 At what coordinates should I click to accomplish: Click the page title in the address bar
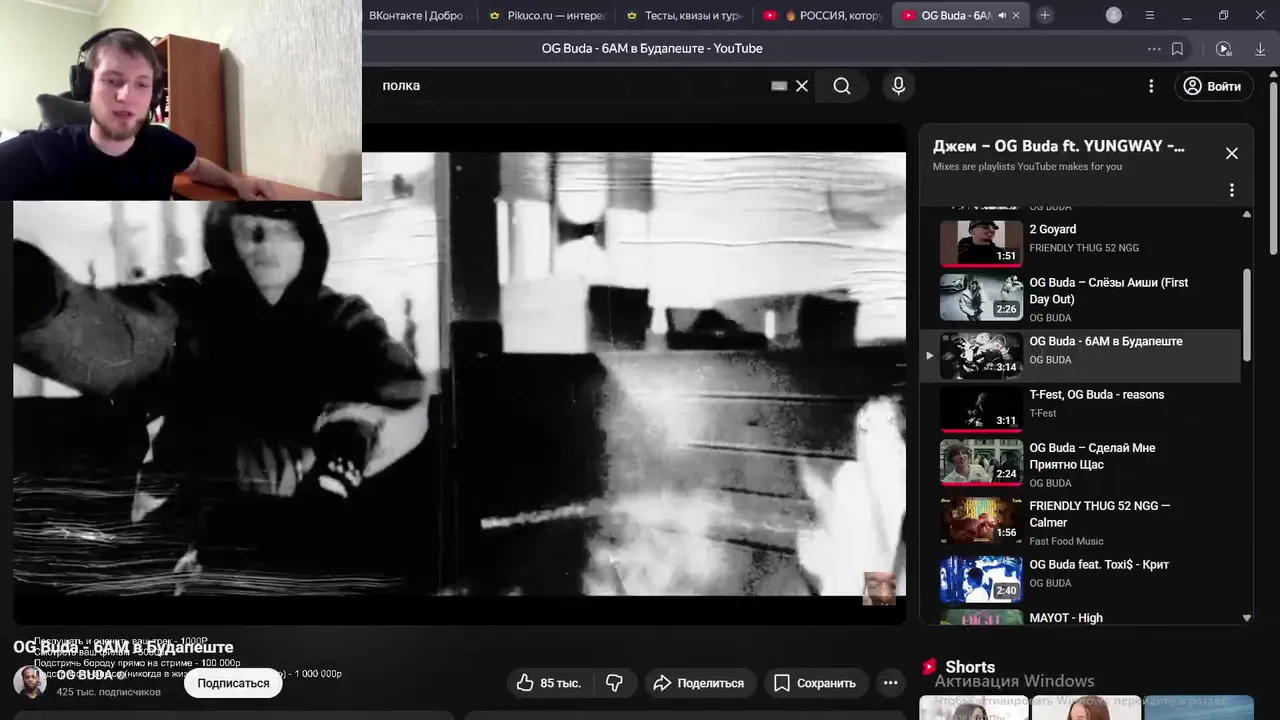(x=652, y=48)
